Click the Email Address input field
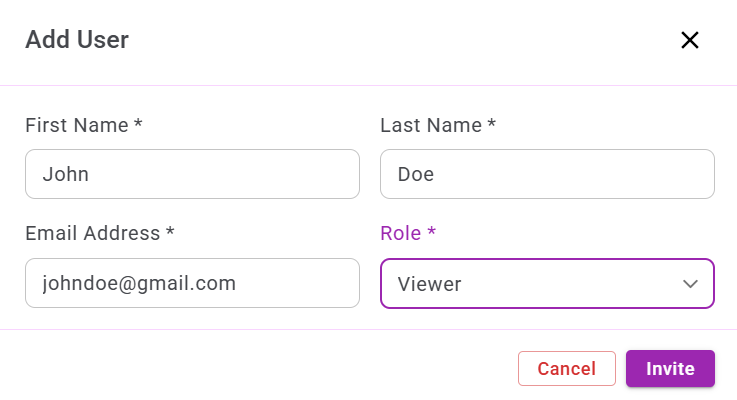 192,283
